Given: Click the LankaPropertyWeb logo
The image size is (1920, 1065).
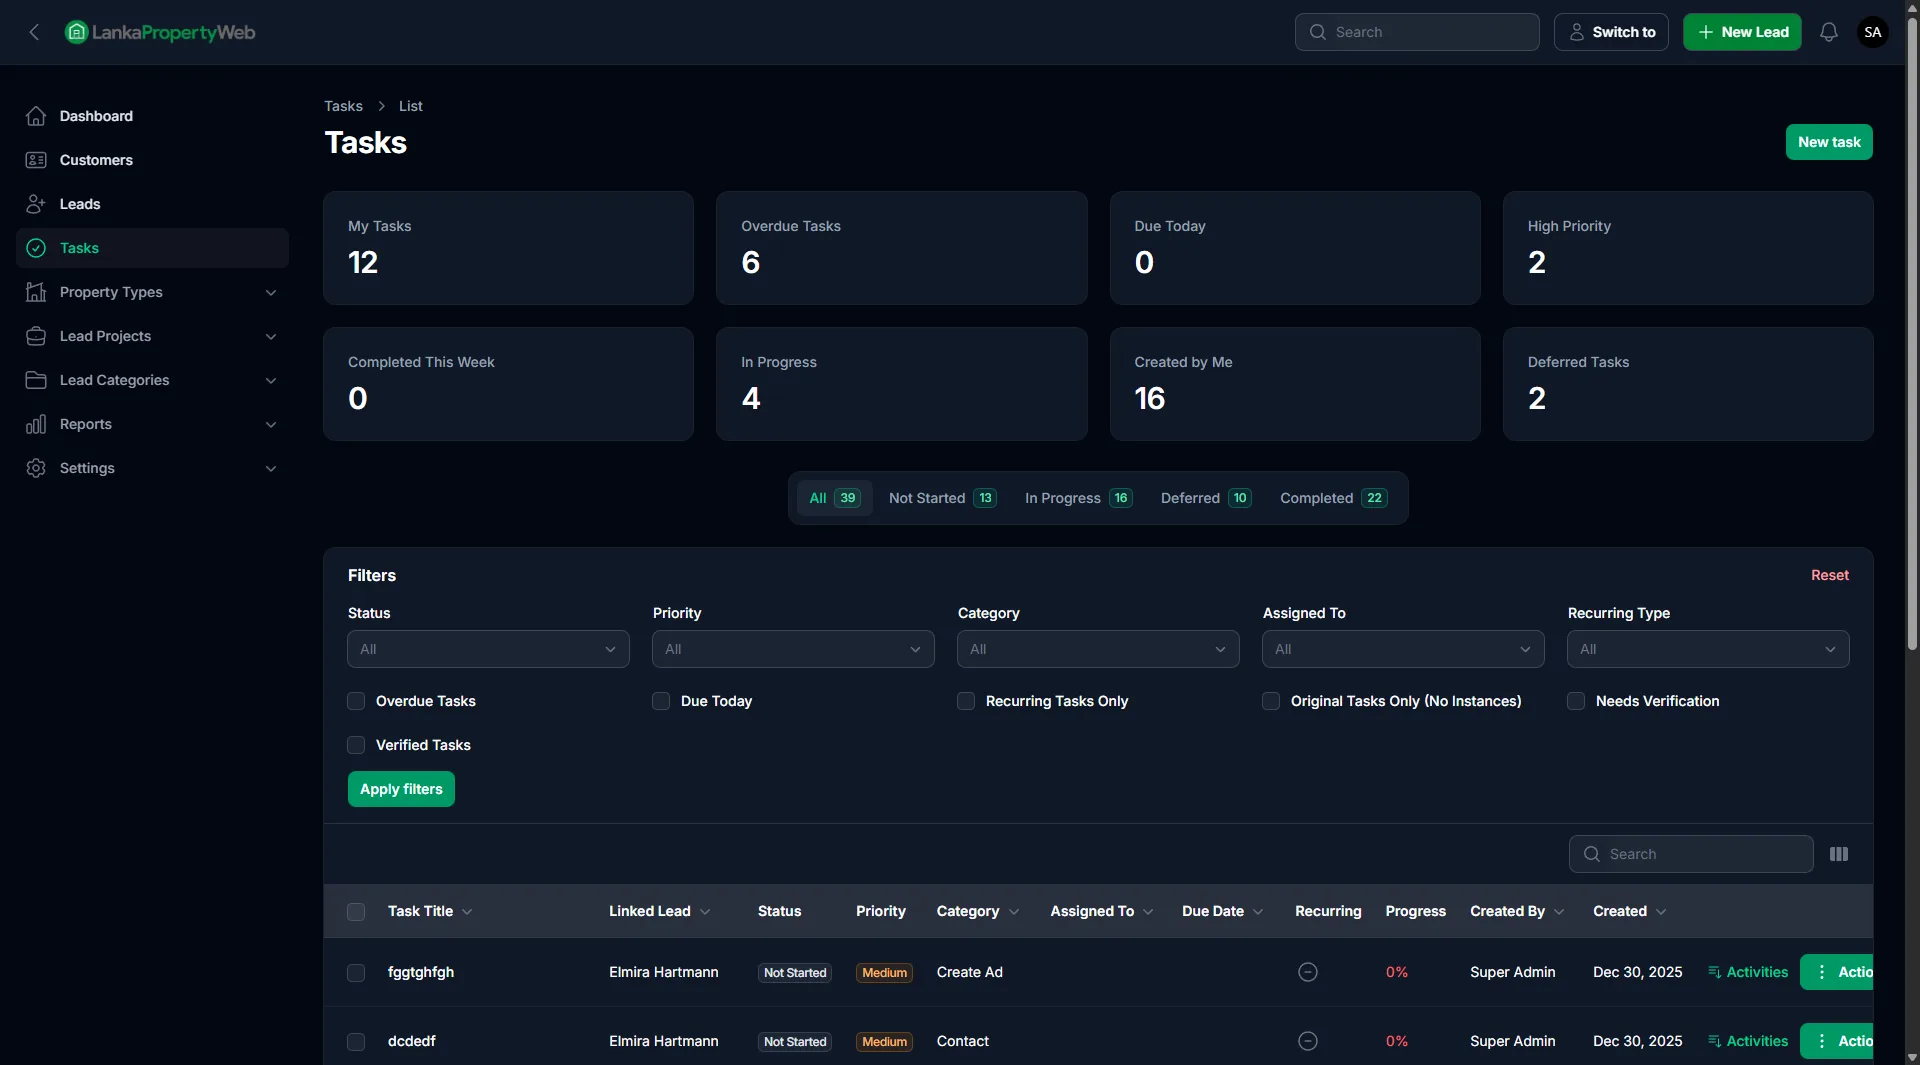Looking at the screenshot, I should (x=160, y=32).
